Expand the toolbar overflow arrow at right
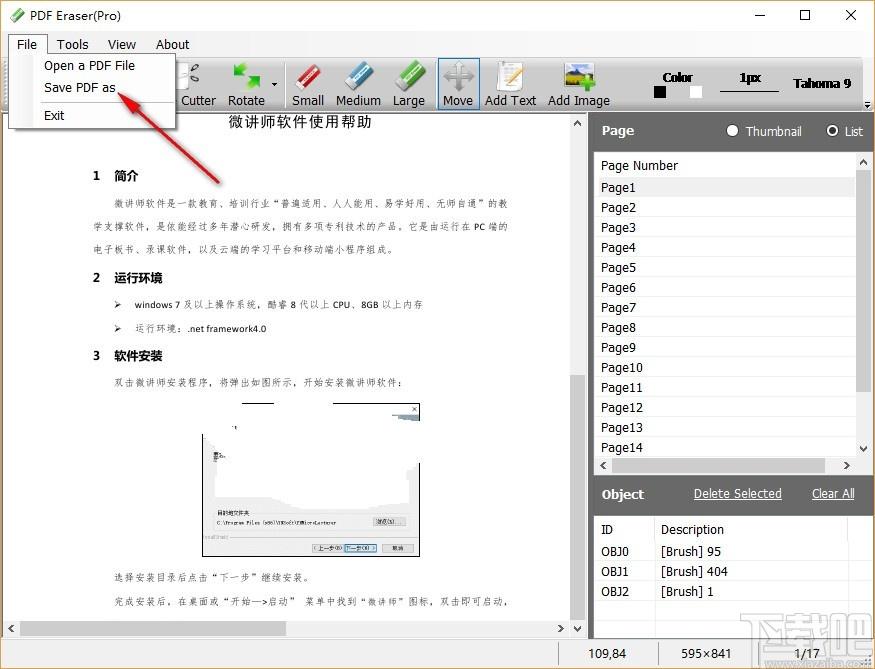This screenshot has height=669, width=875. pos(867,104)
